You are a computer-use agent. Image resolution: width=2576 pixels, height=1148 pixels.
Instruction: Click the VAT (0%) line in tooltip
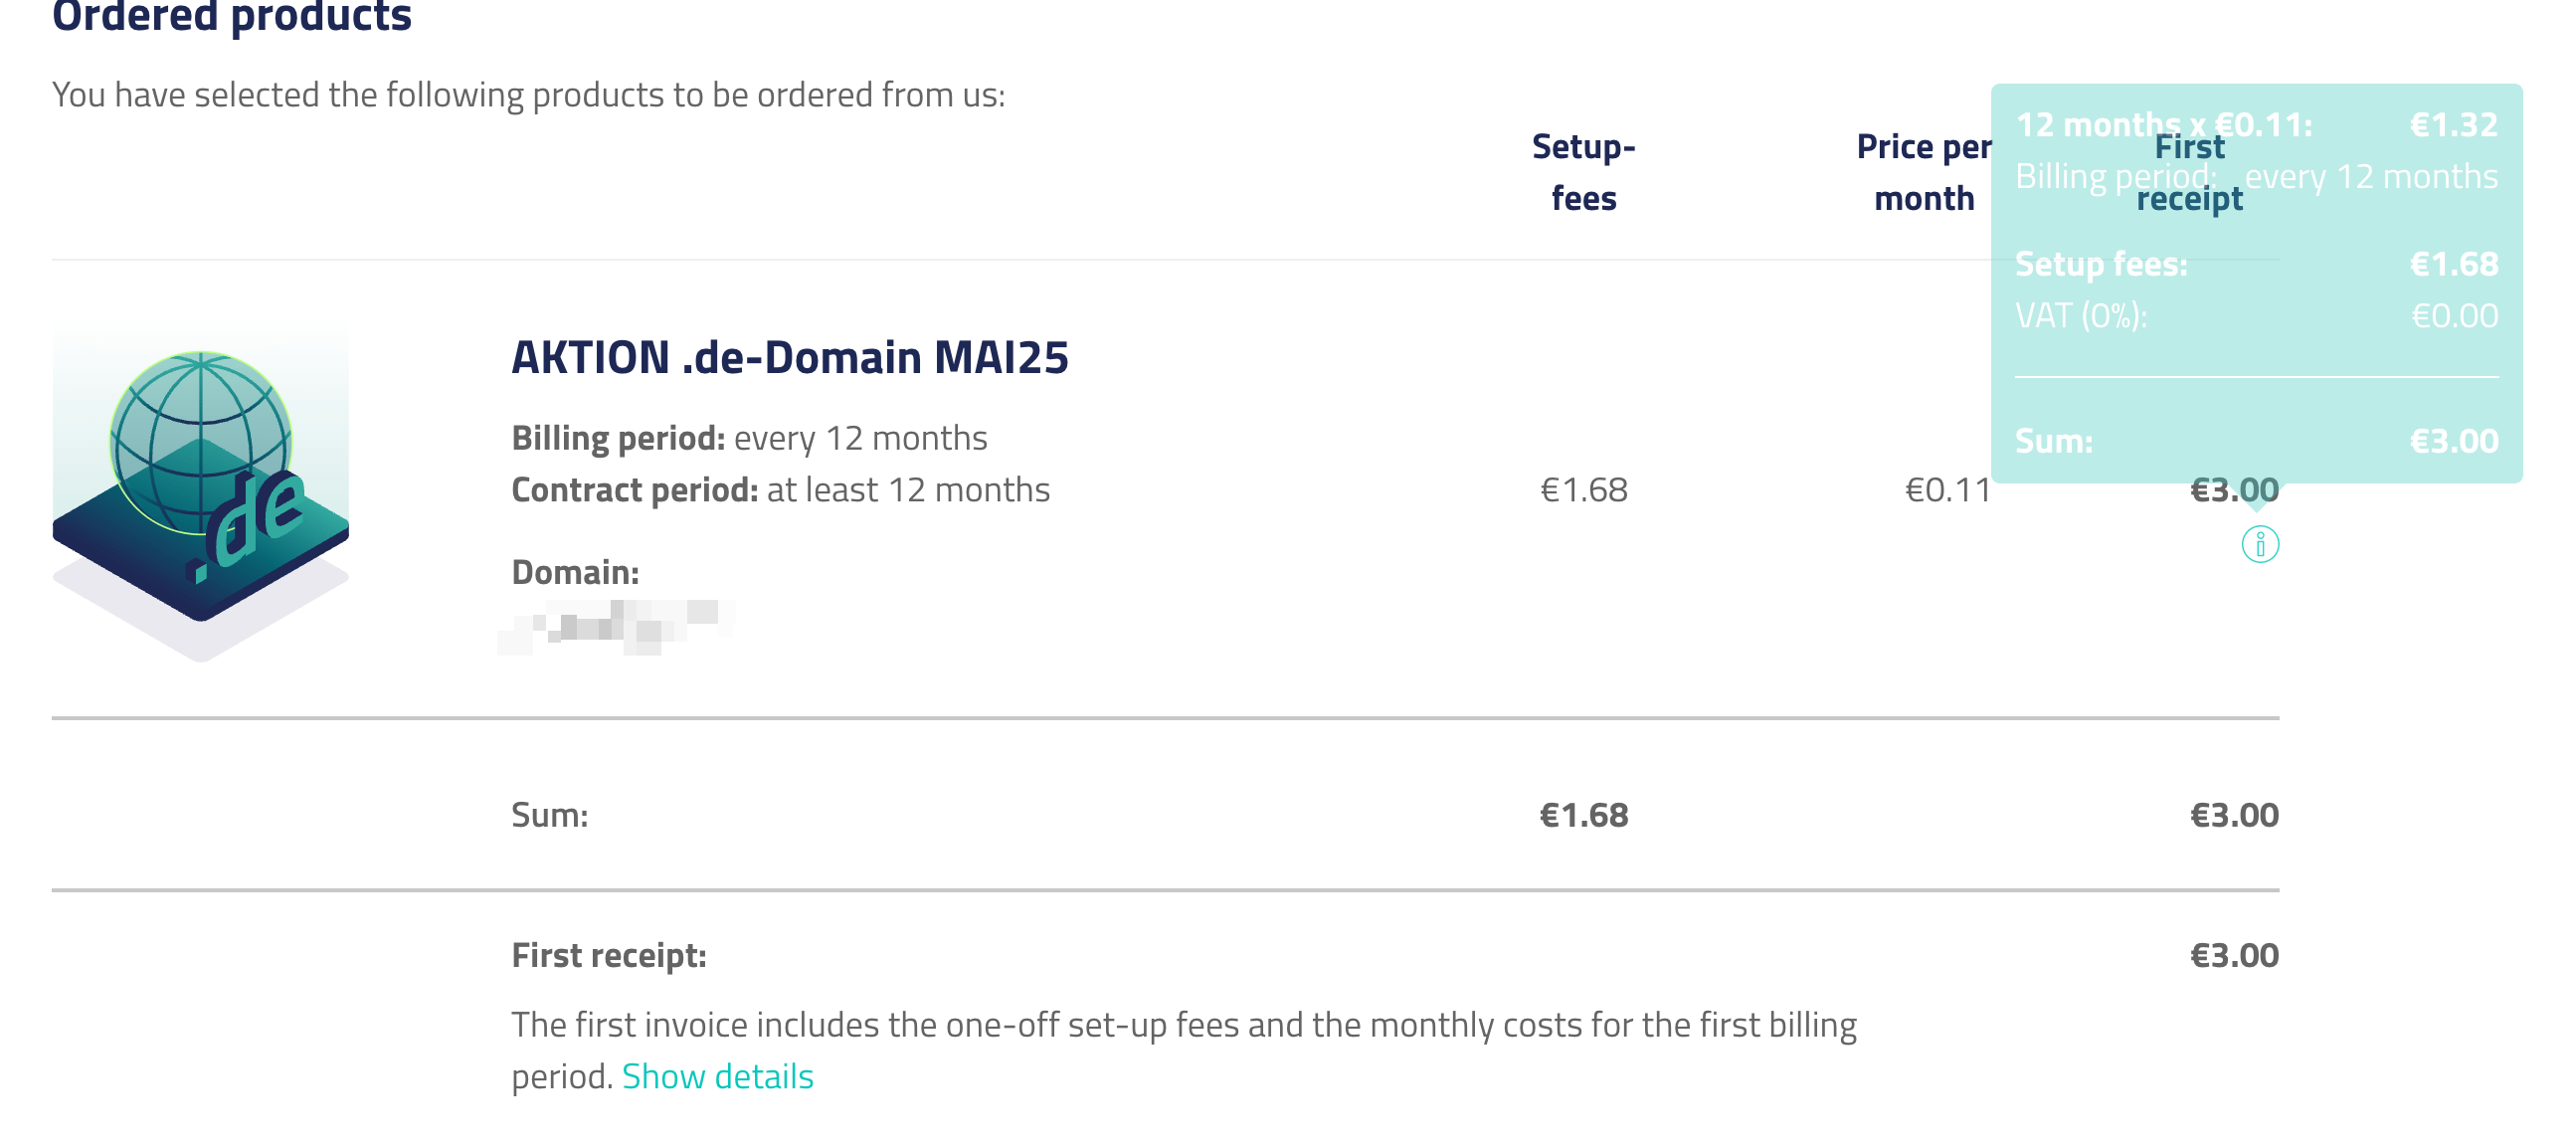pyautogui.click(x=2255, y=316)
